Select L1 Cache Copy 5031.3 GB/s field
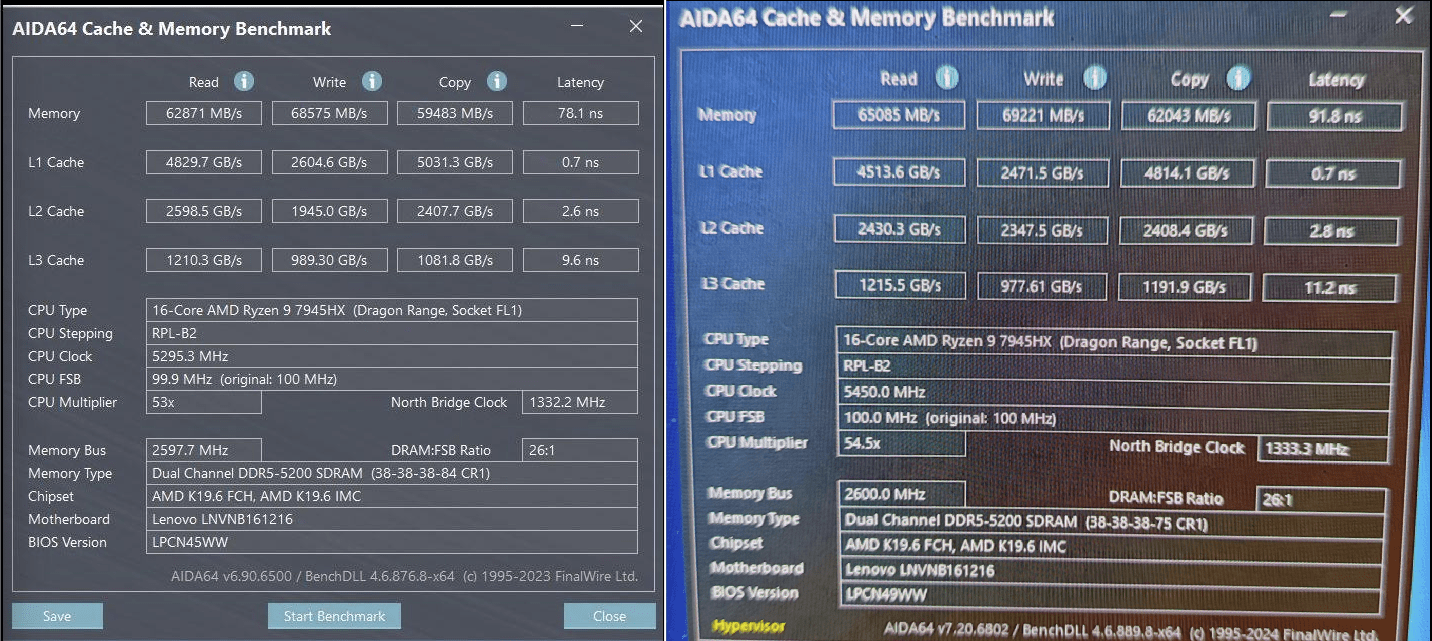The width and height of the screenshot is (1432, 641). coord(455,162)
